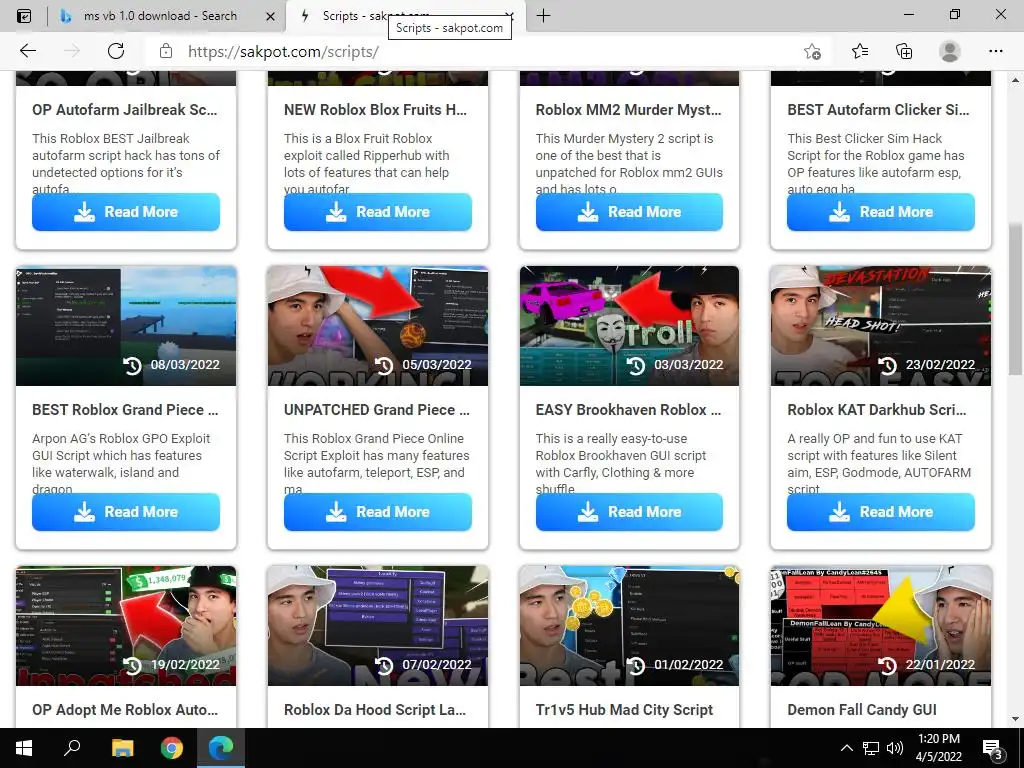Add this page to favorites star
The height and width of the screenshot is (768, 1024).
812,52
